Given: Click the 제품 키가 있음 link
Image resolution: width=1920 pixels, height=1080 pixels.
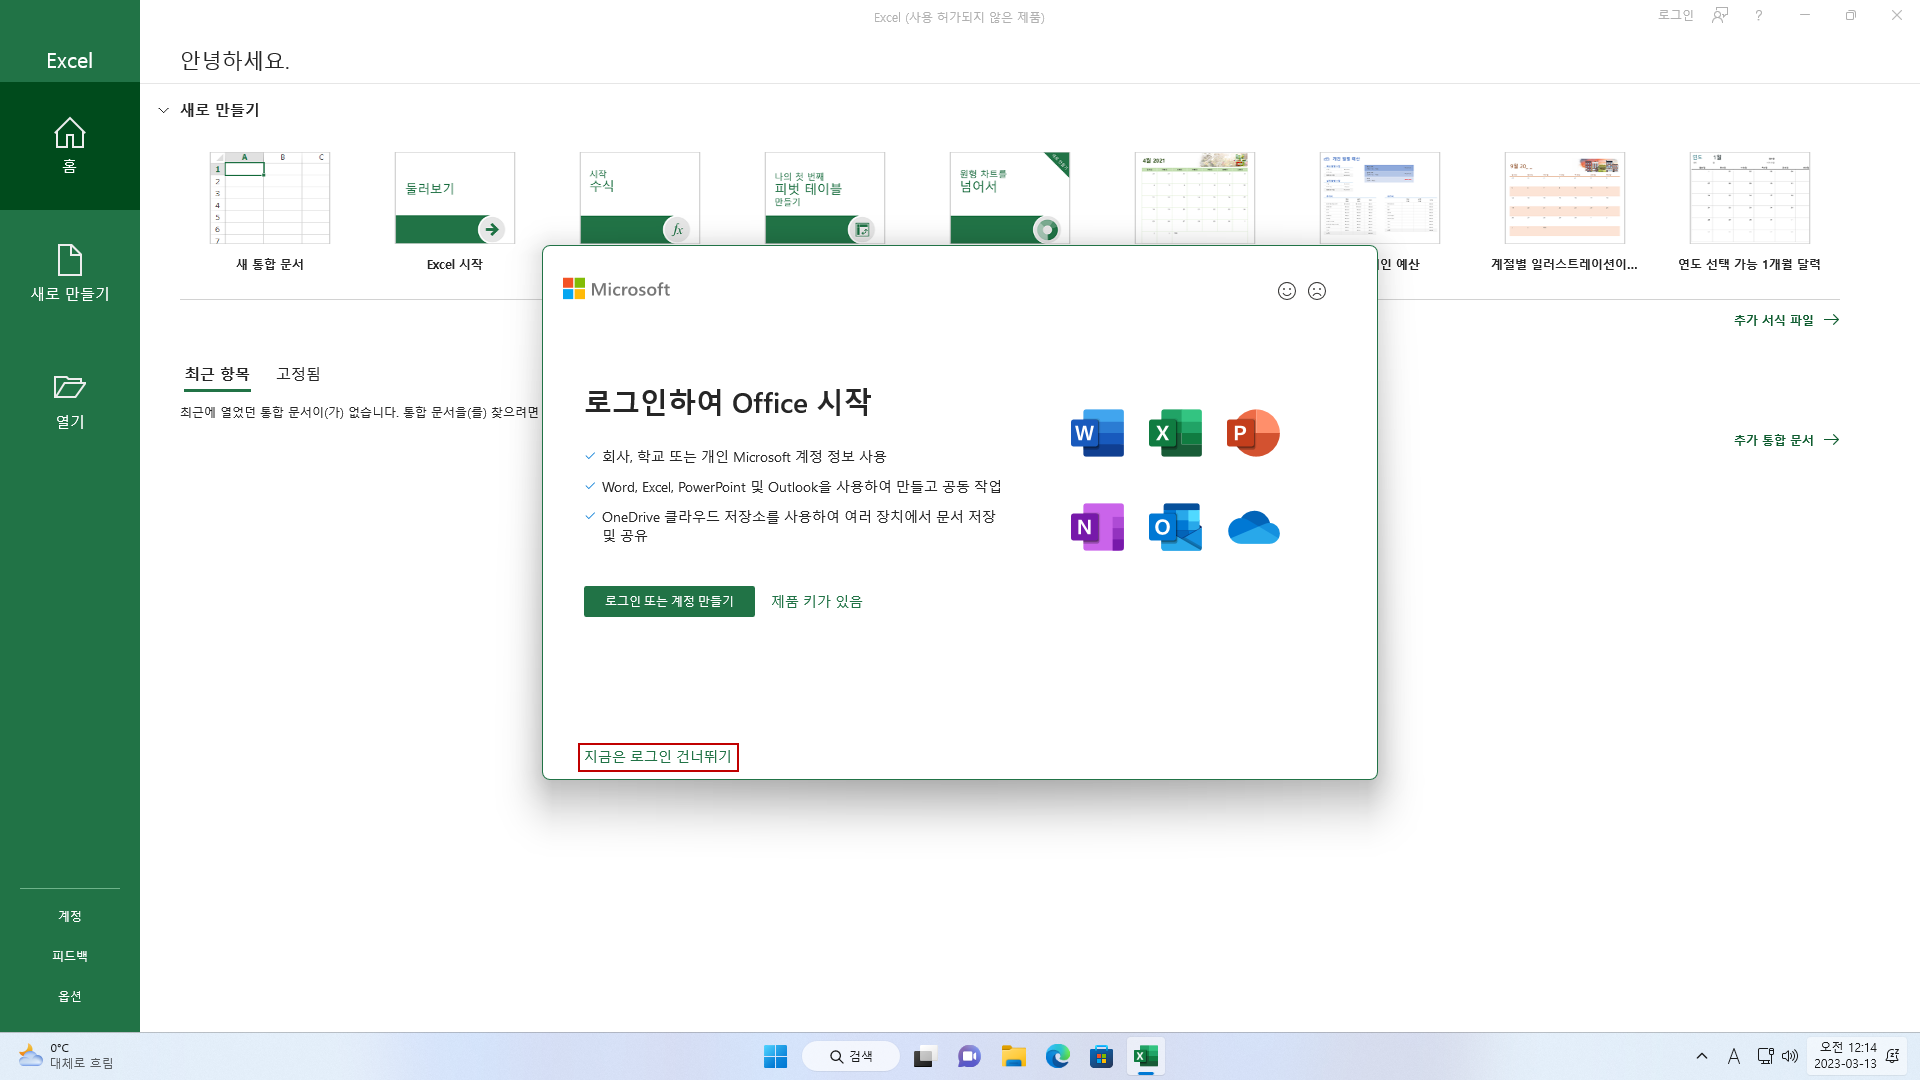Looking at the screenshot, I should click(816, 601).
